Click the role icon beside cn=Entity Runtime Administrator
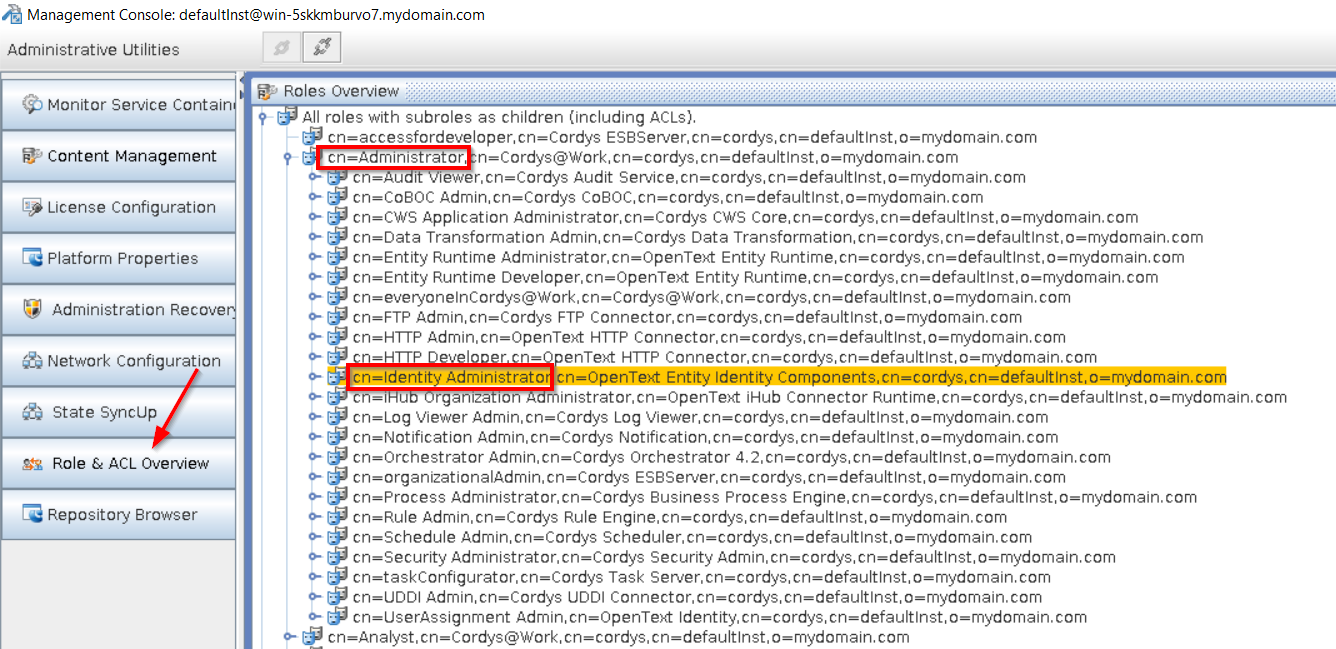The image size is (1336, 649). [338, 257]
